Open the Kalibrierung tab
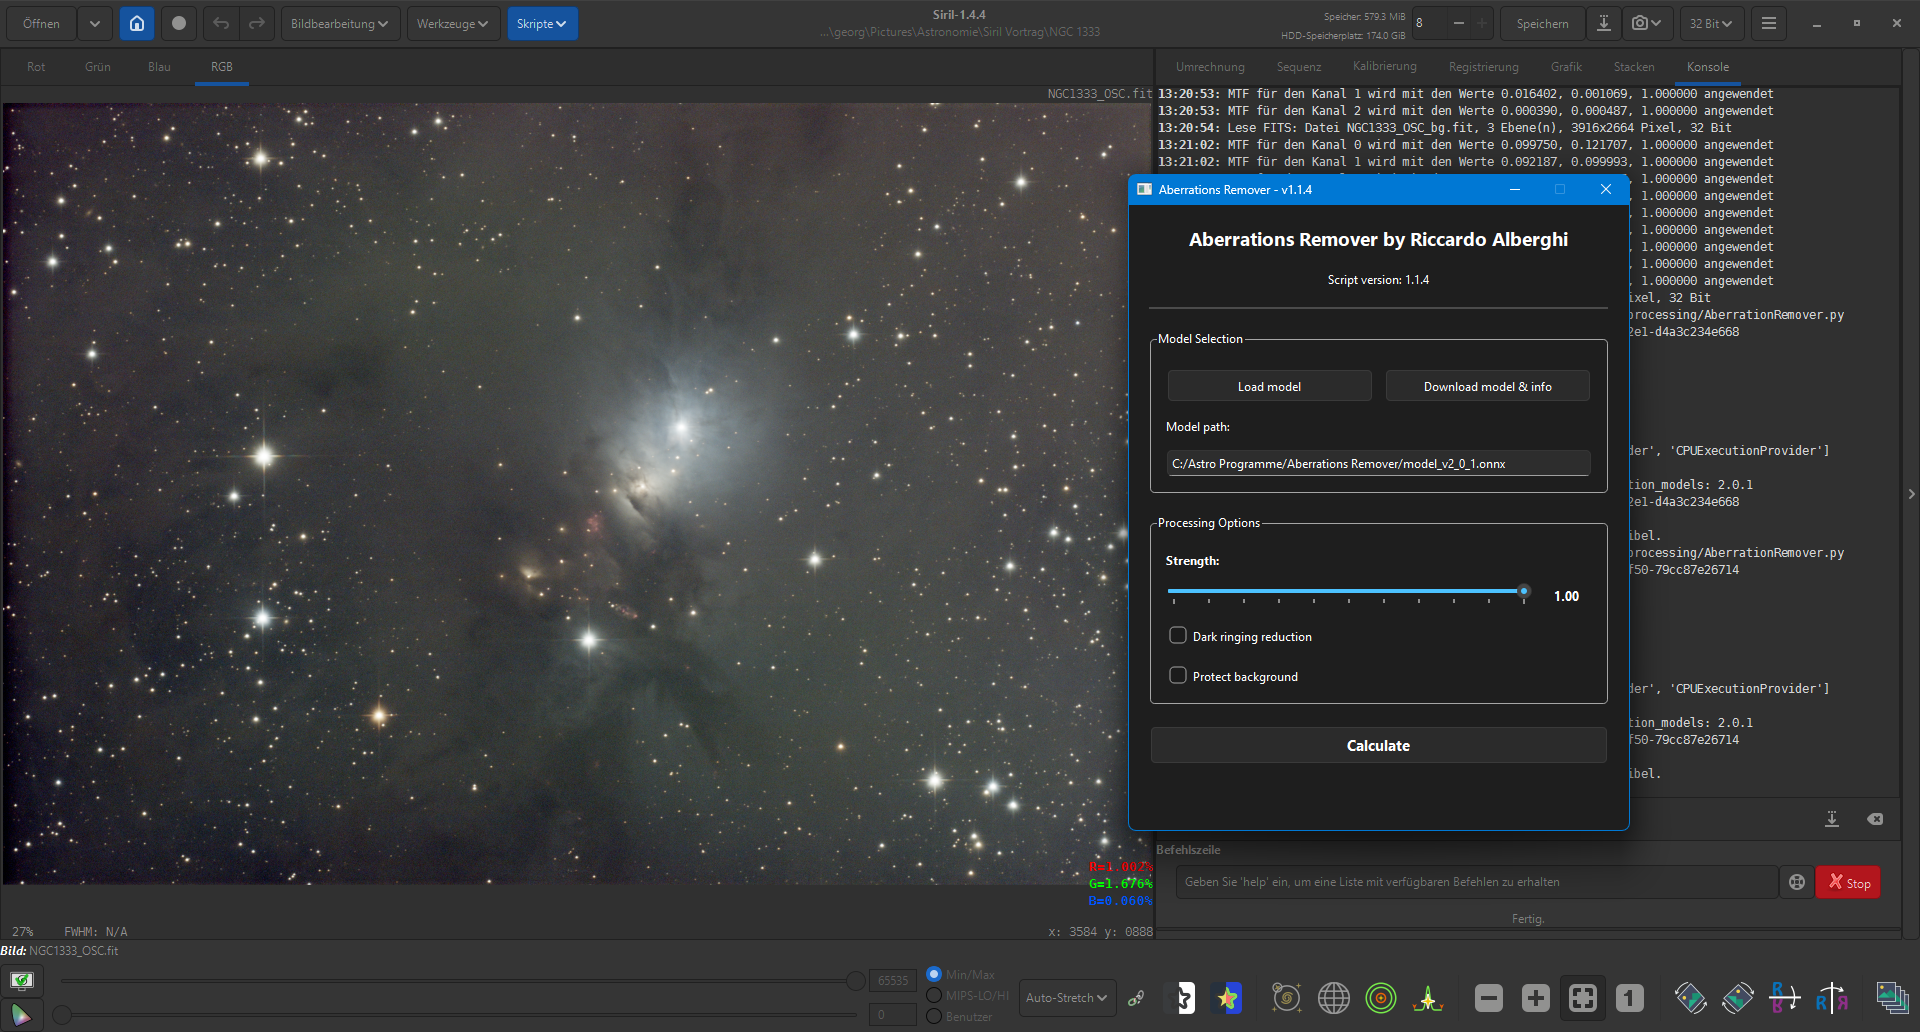The image size is (1920, 1032). click(1385, 67)
